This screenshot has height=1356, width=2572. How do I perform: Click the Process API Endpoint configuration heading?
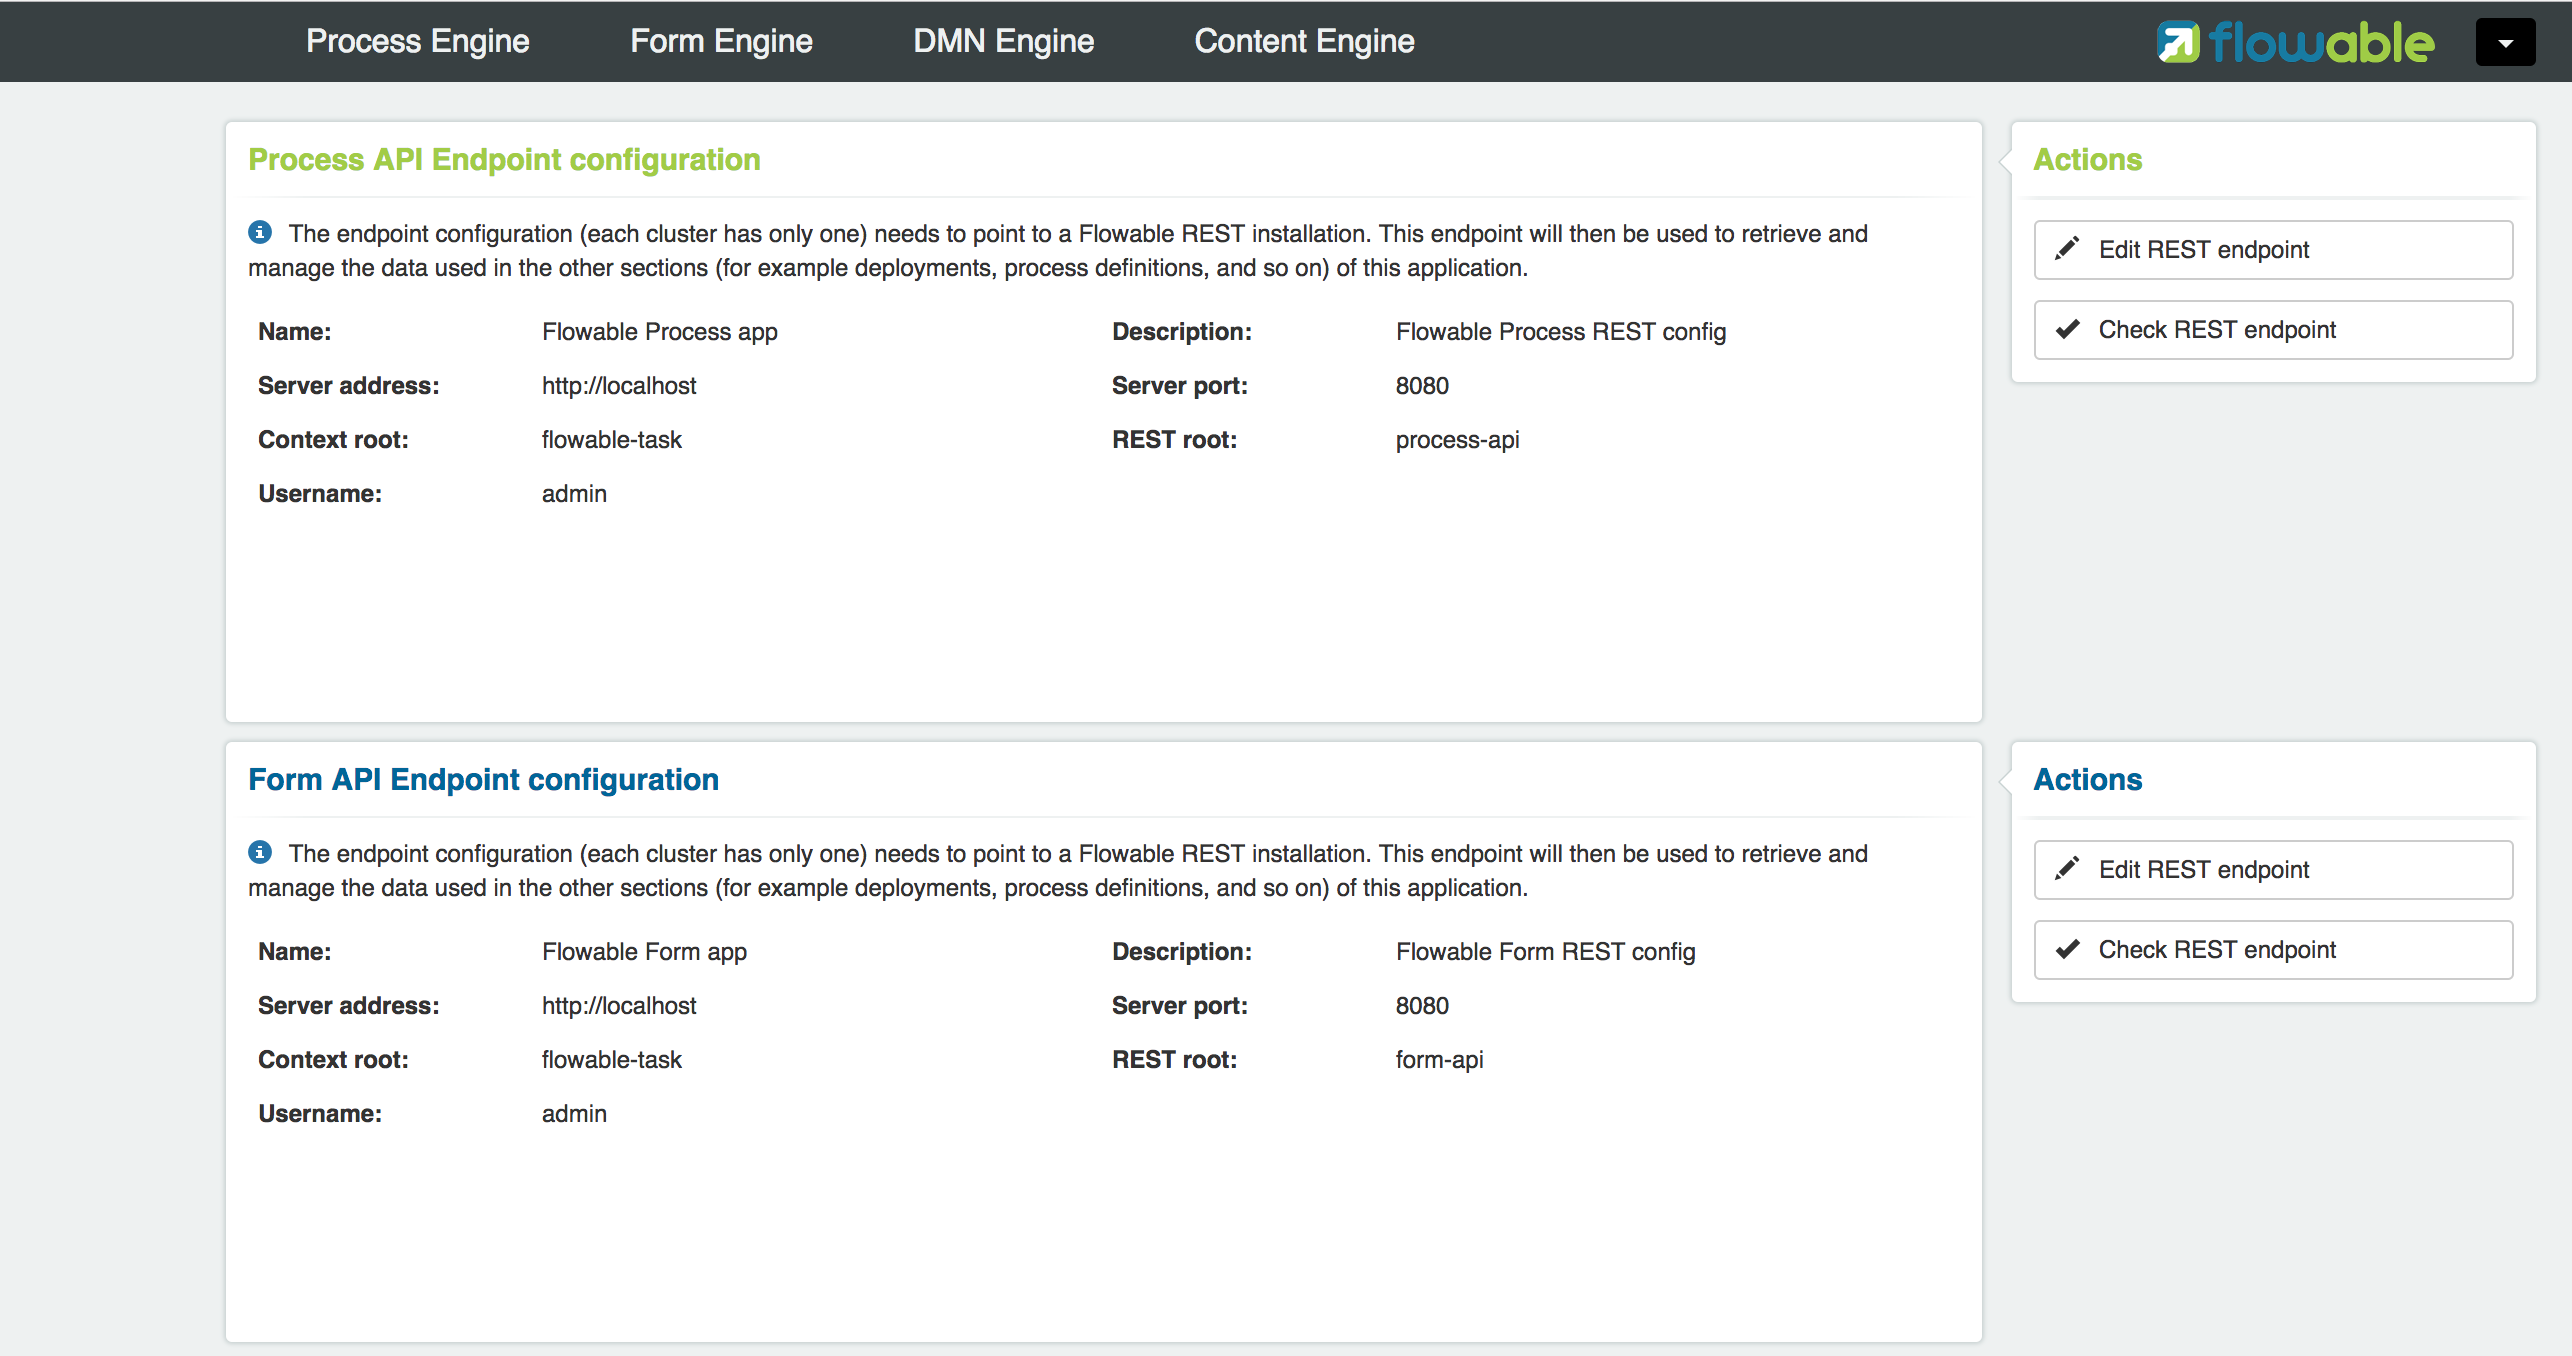[x=503, y=159]
